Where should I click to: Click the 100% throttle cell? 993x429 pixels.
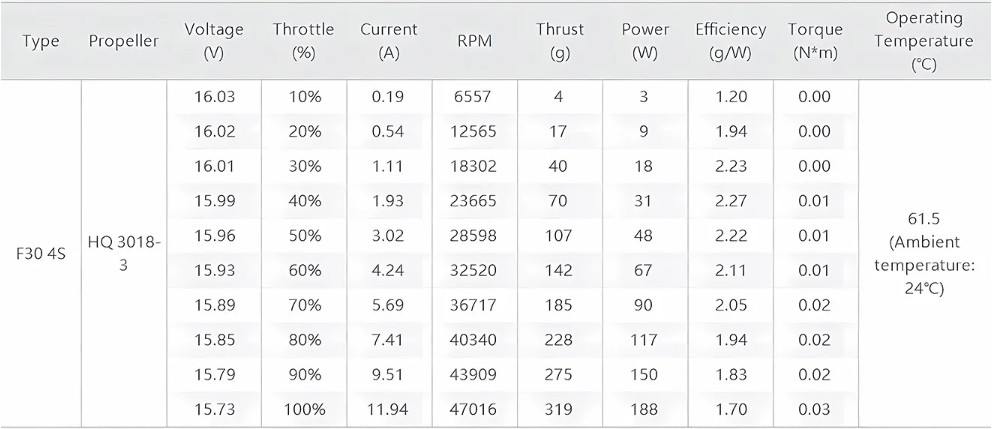click(303, 409)
